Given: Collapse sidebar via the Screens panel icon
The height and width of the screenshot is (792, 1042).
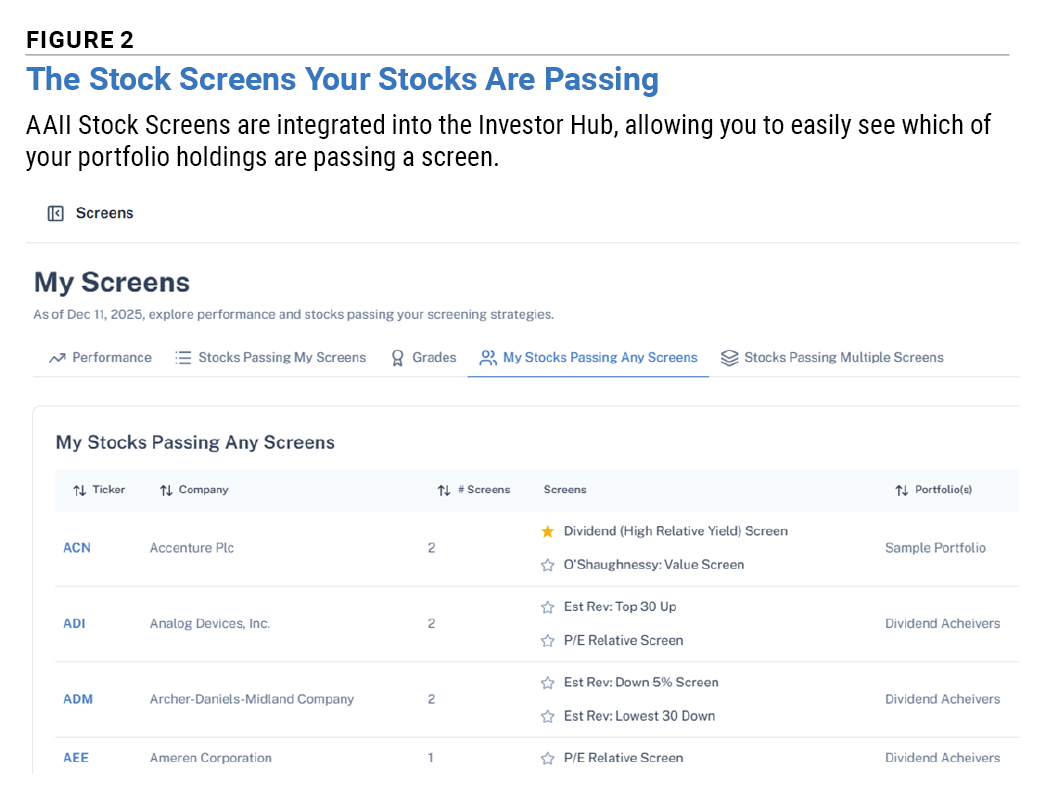Looking at the screenshot, I should click(x=56, y=213).
